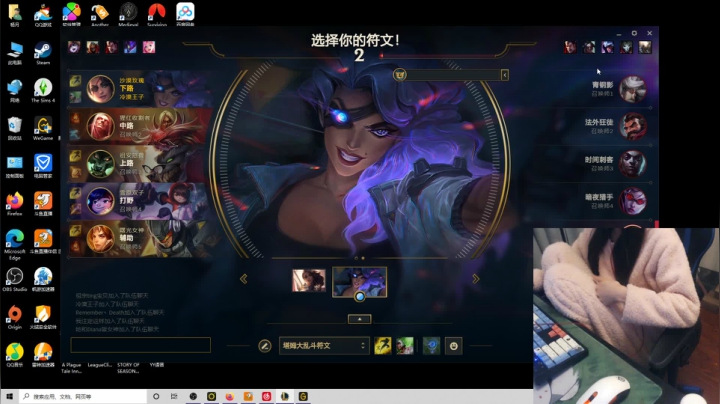Show previous skin with left chevron
720x404 pixels.
244,279
